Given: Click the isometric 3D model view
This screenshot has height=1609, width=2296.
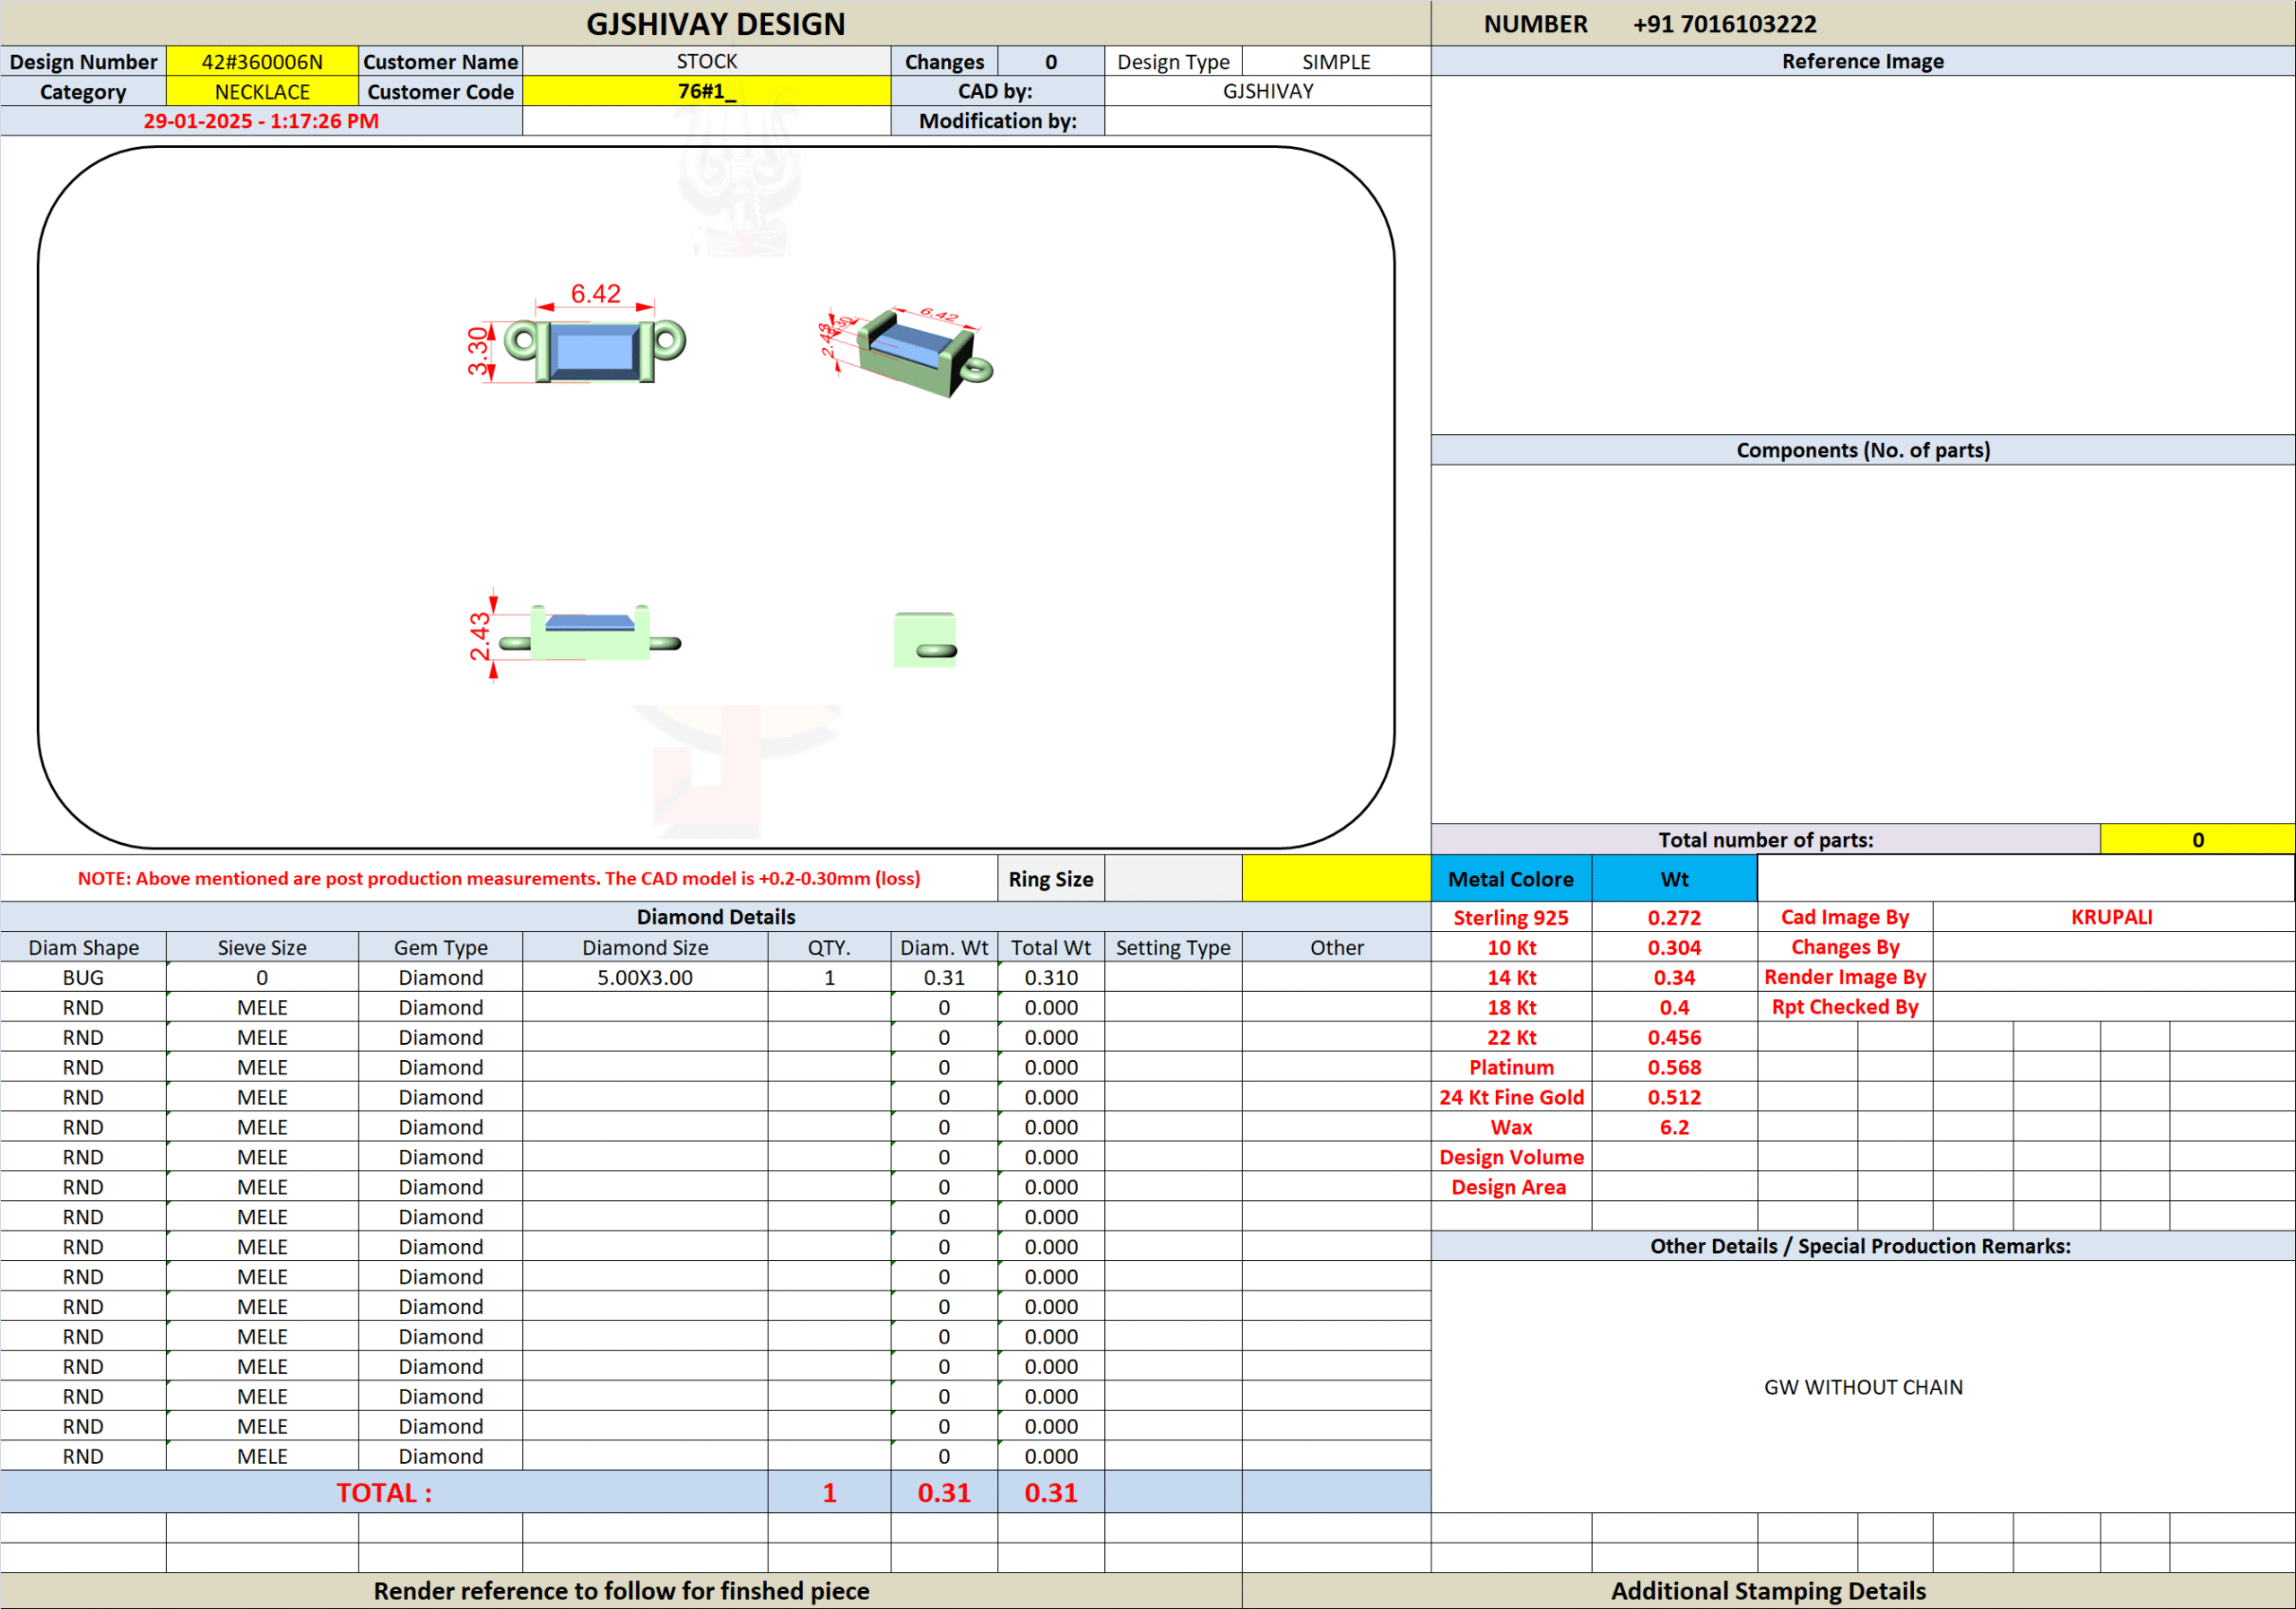Looking at the screenshot, I should (x=915, y=352).
